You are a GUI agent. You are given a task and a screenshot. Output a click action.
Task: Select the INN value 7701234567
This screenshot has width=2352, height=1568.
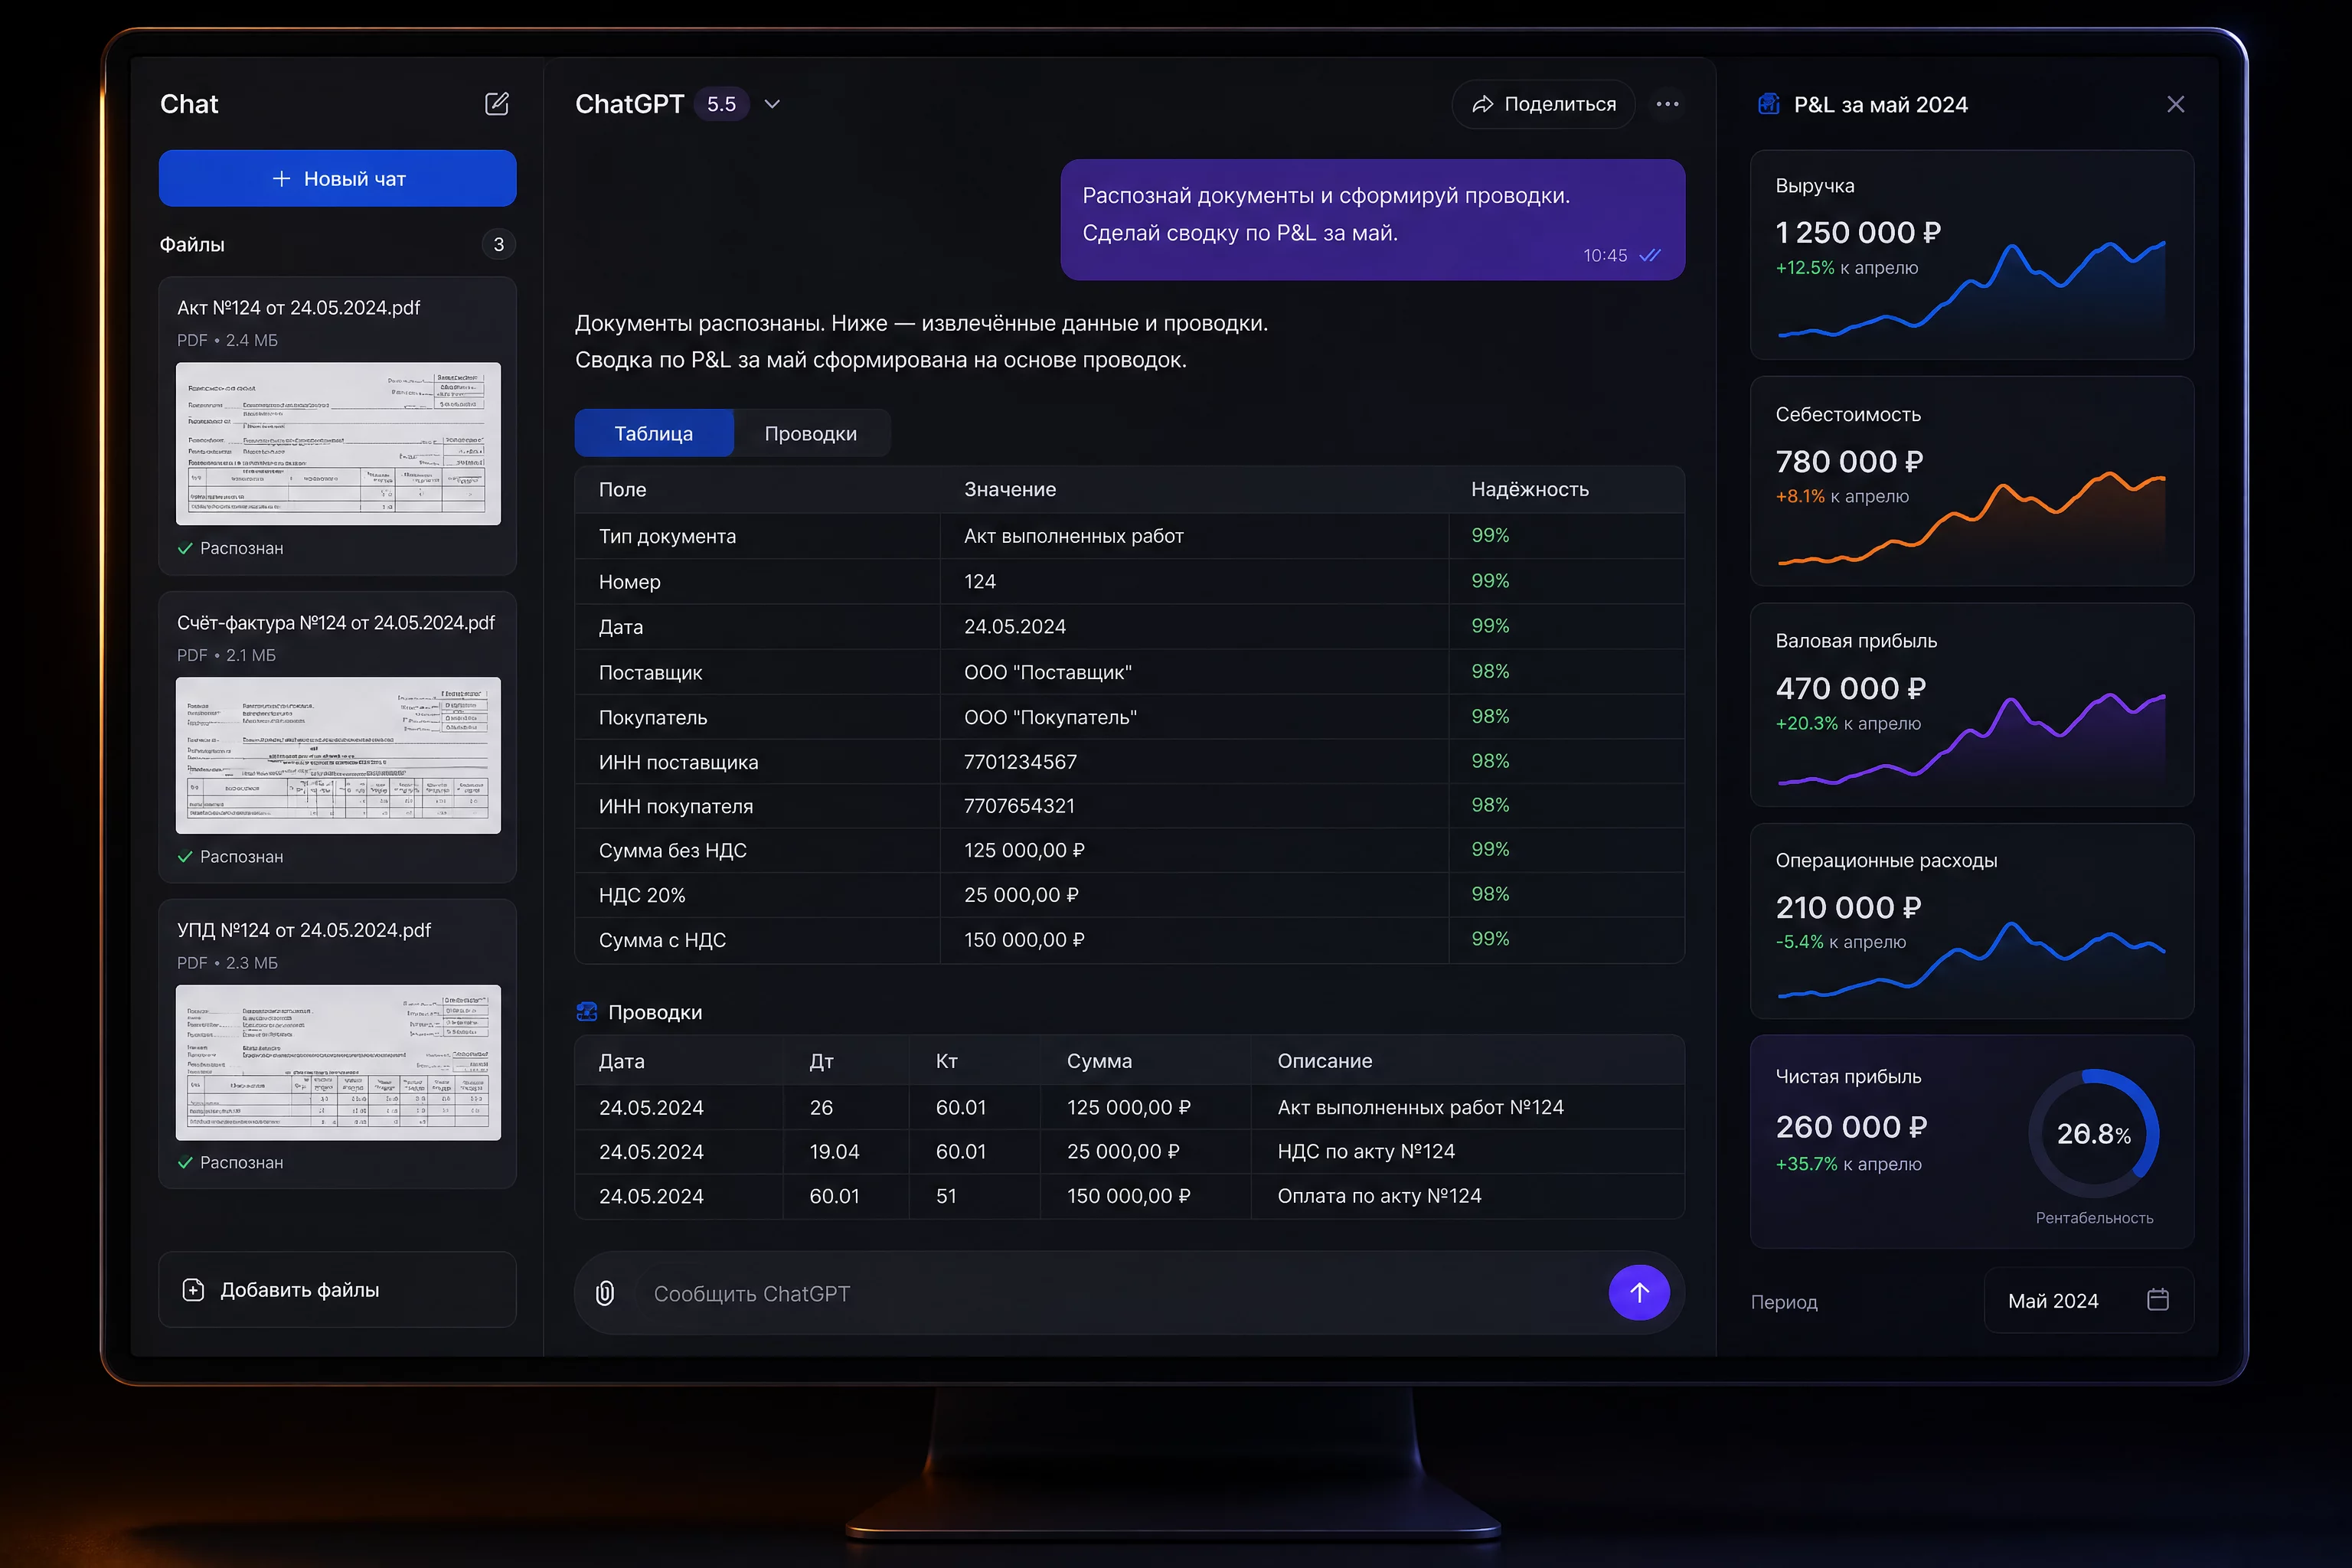(x=1020, y=762)
